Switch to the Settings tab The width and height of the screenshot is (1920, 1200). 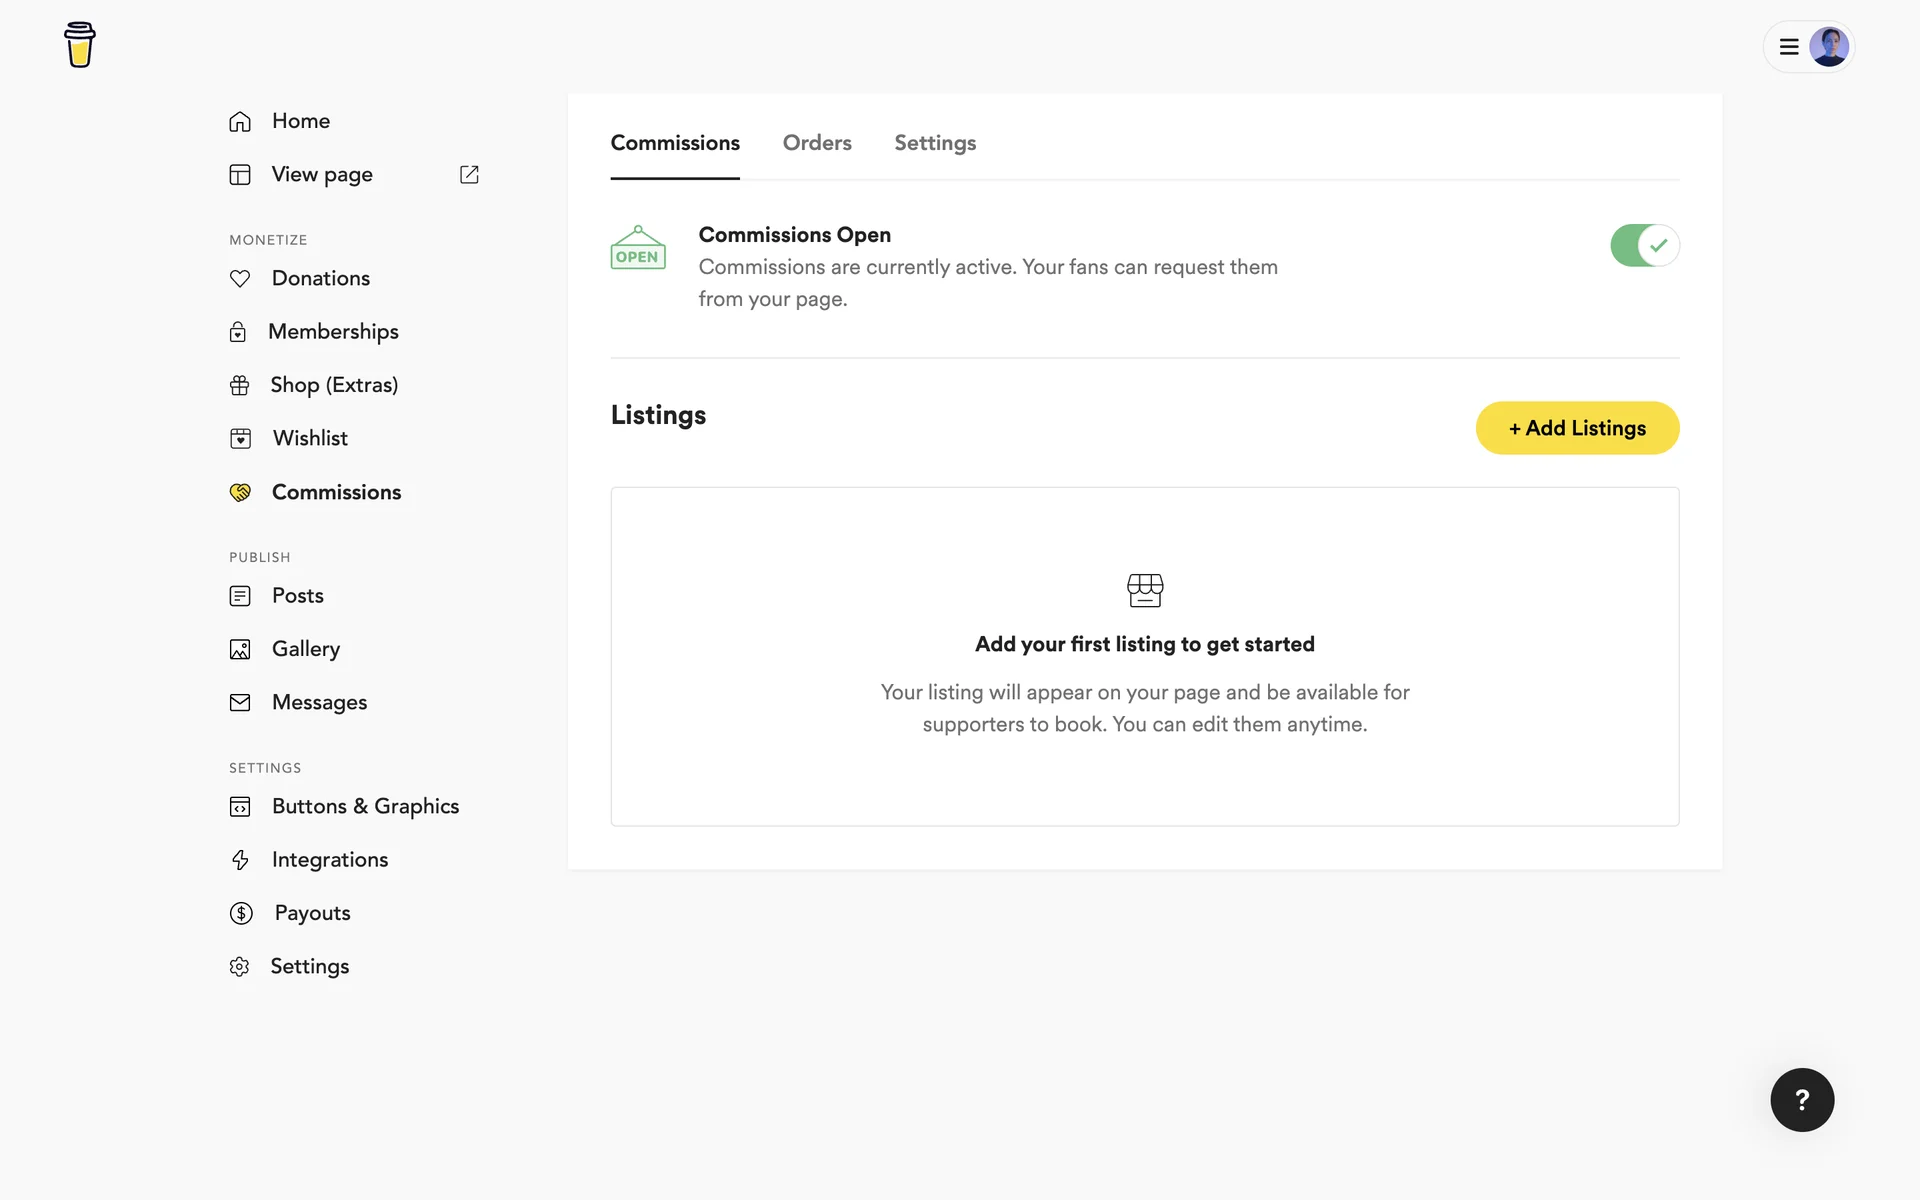point(934,143)
